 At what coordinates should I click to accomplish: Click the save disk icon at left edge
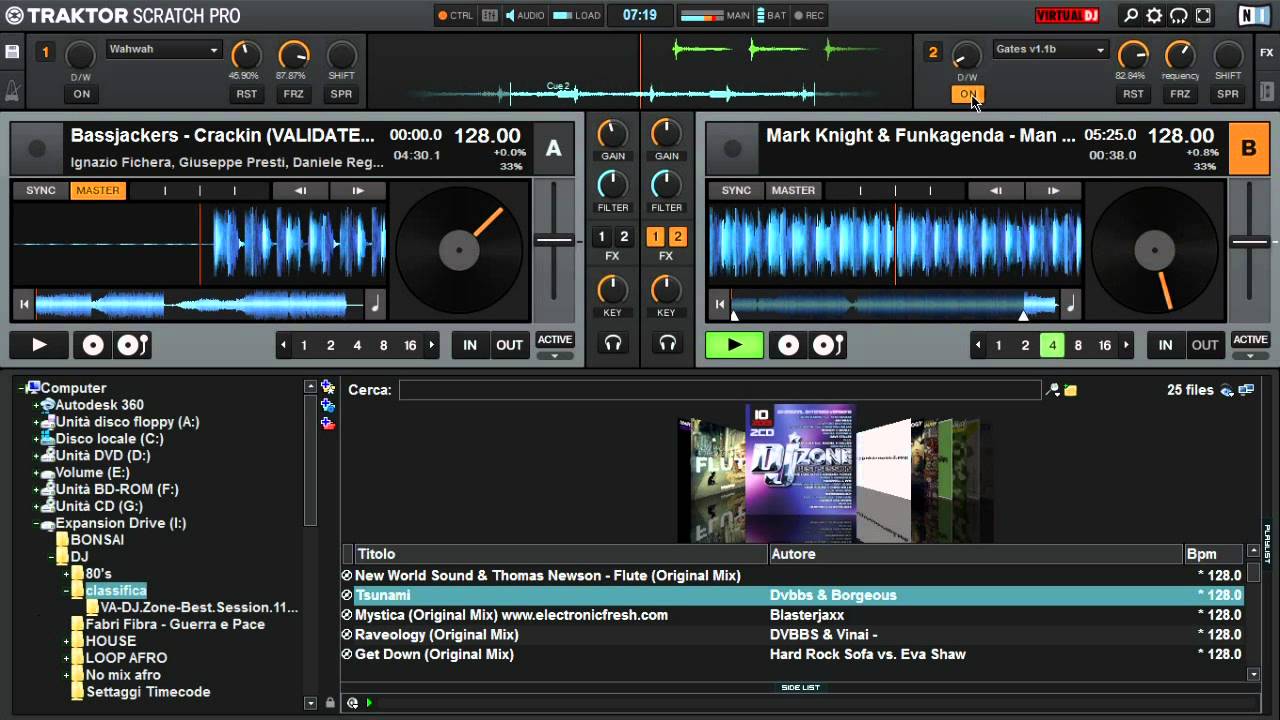(x=12, y=51)
